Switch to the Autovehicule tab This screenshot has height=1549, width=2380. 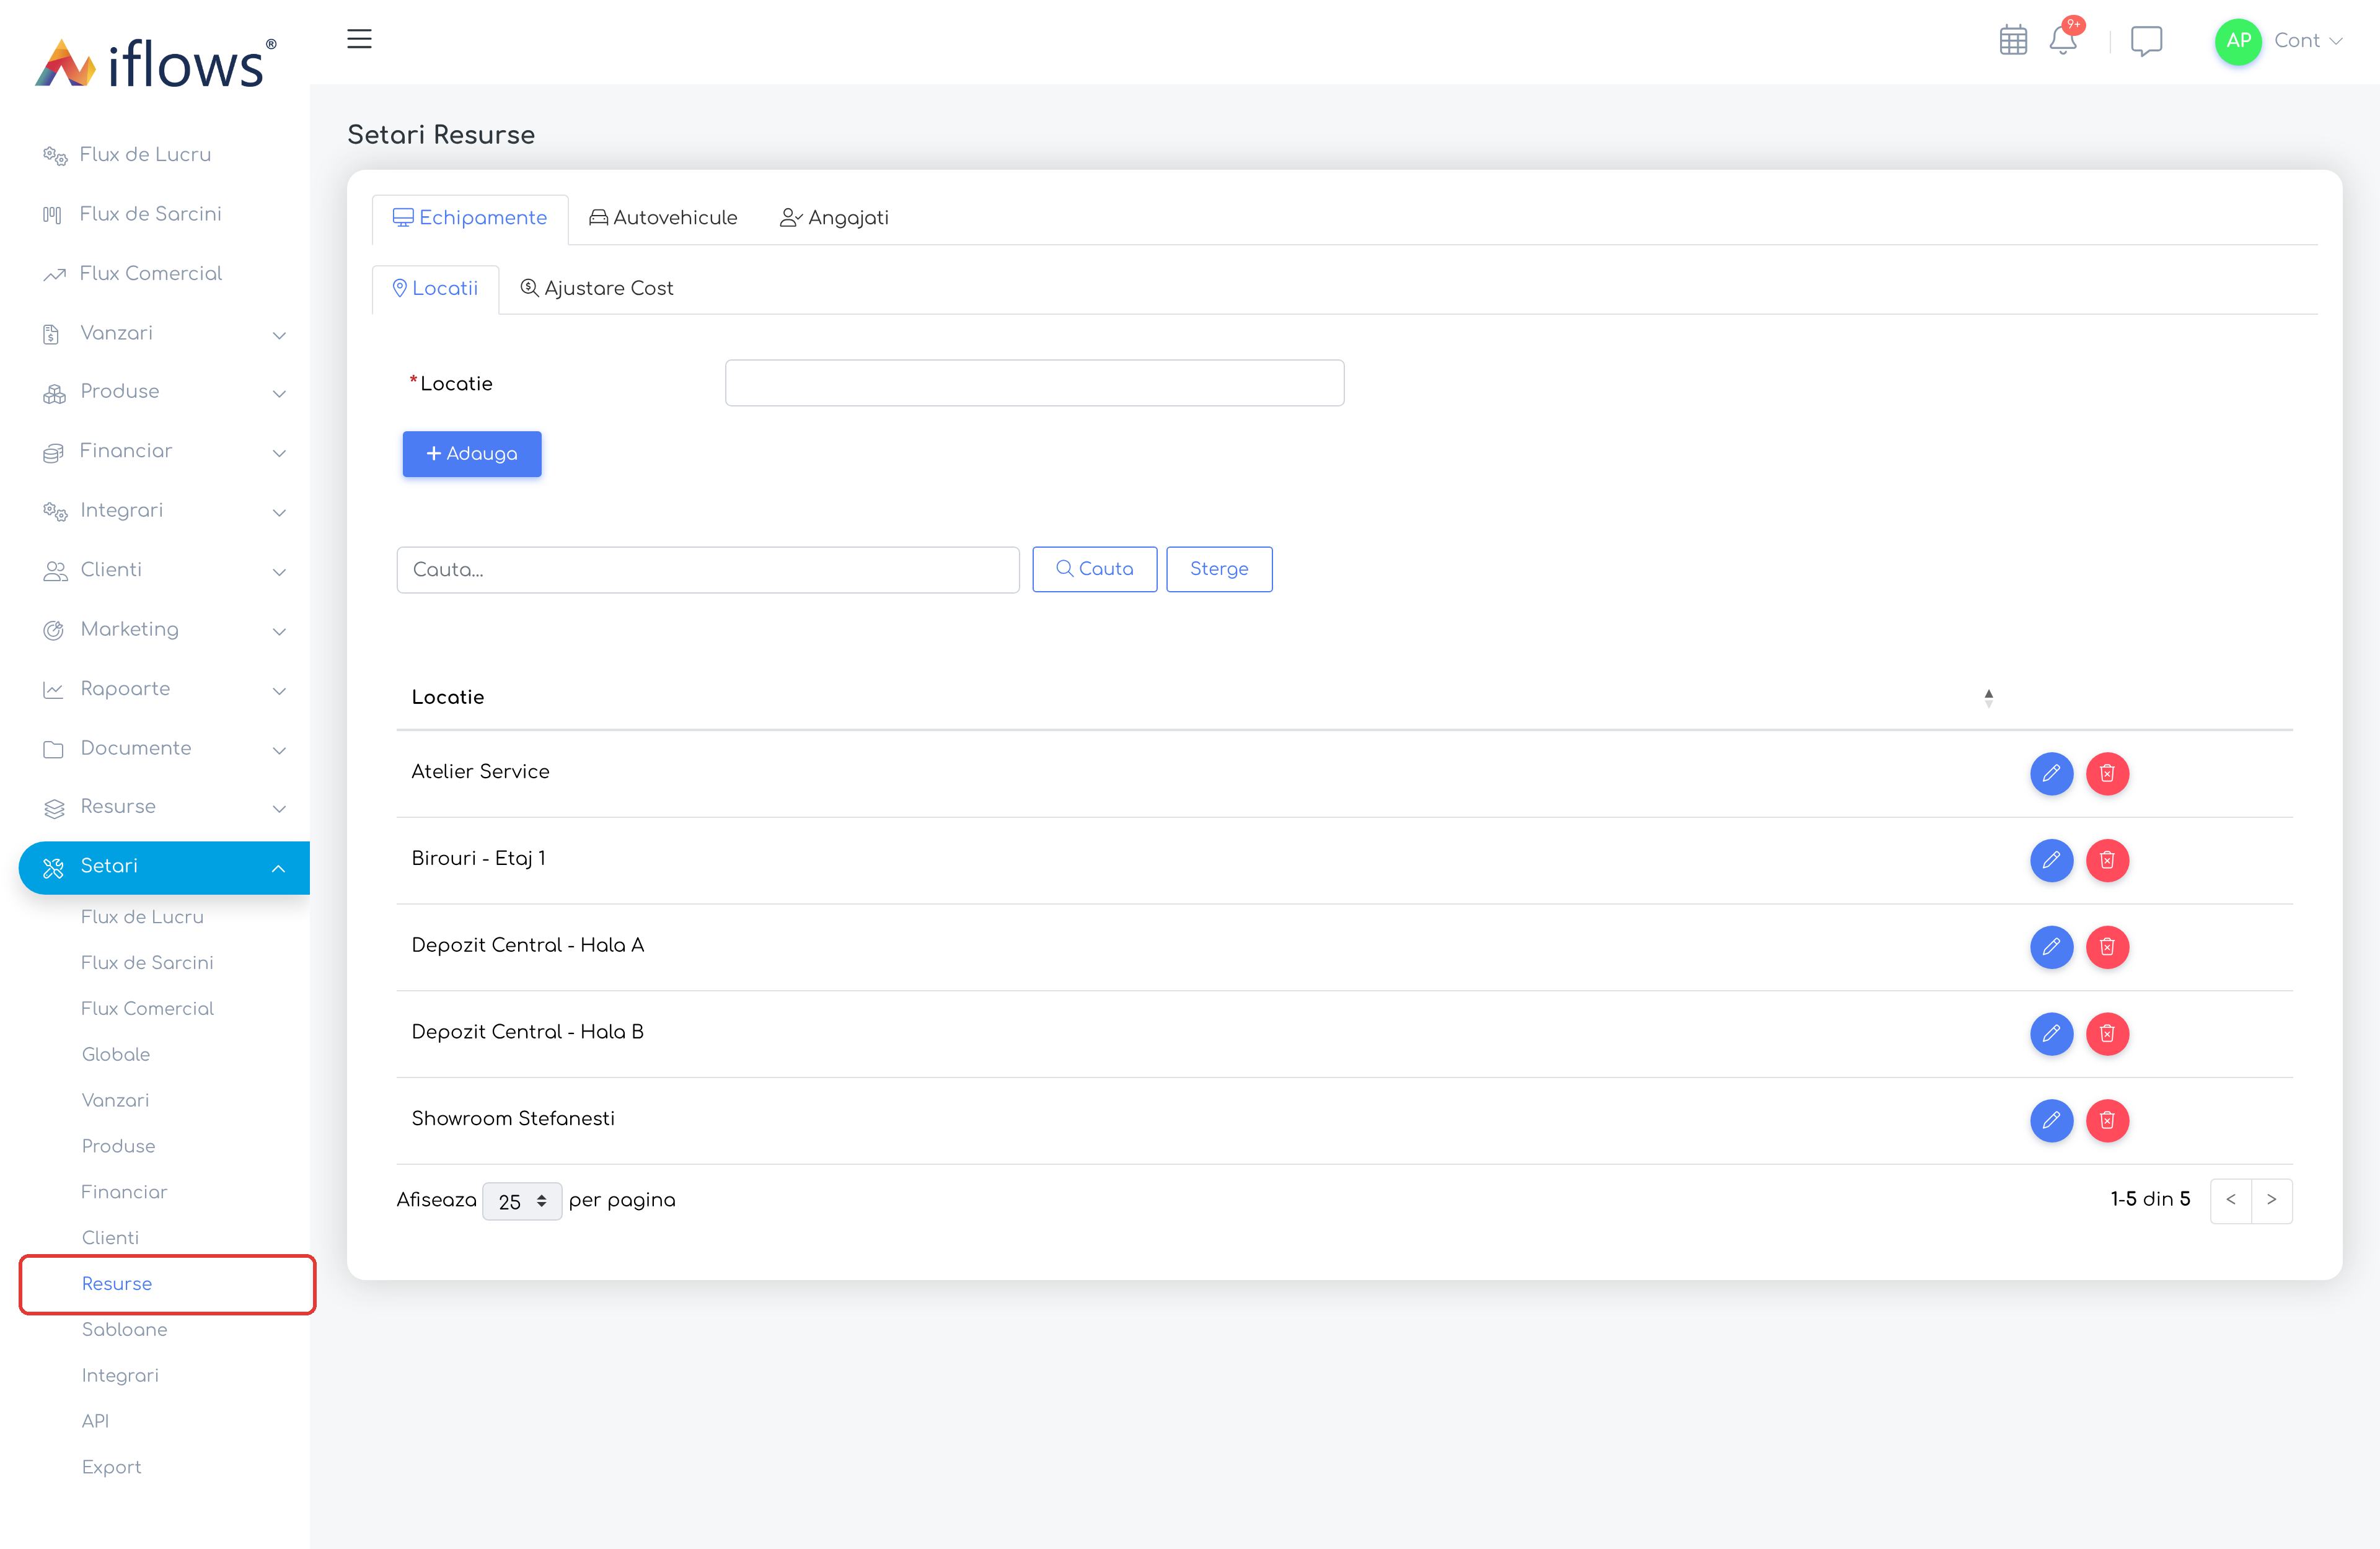click(663, 218)
